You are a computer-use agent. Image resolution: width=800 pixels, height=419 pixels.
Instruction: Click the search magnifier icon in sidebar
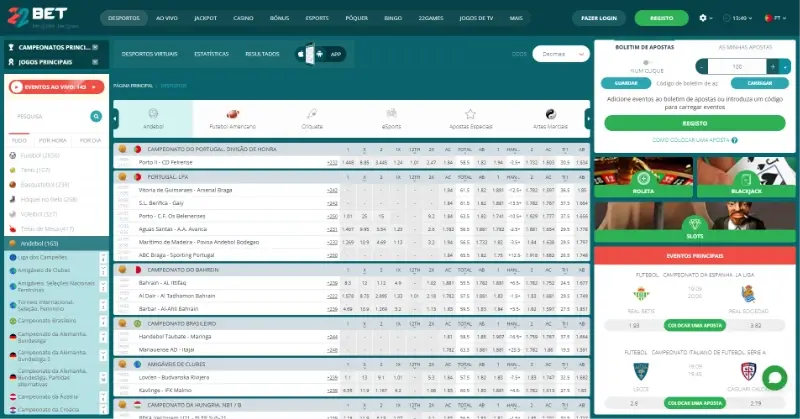point(96,116)
